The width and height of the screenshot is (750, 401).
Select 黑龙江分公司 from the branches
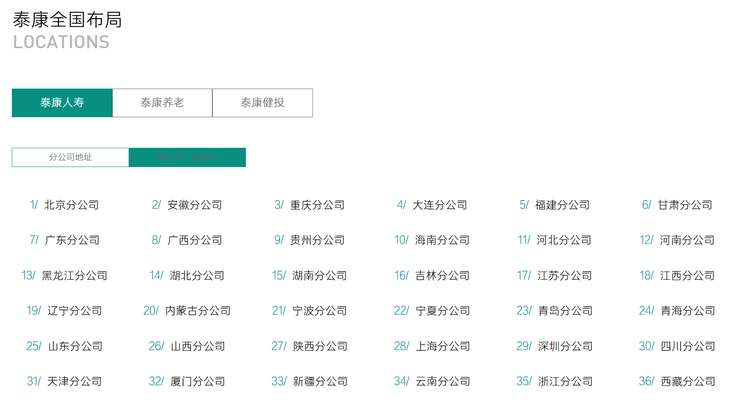click(x=74, y=276)
